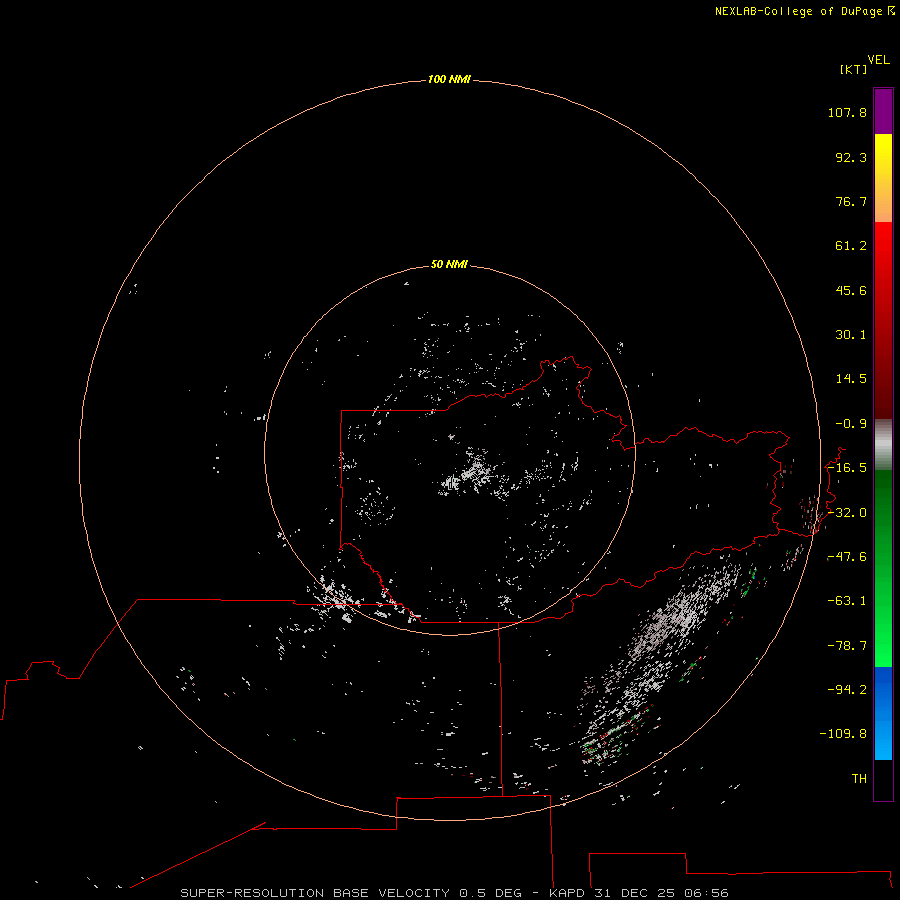900x900 pixels.
Task: Click the [KT] units label
Action: [854, 69]
